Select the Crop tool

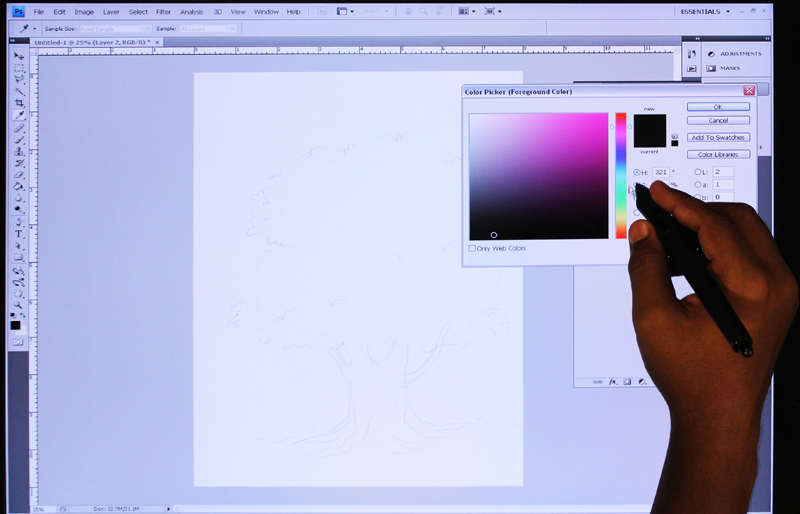coord(19,104)
